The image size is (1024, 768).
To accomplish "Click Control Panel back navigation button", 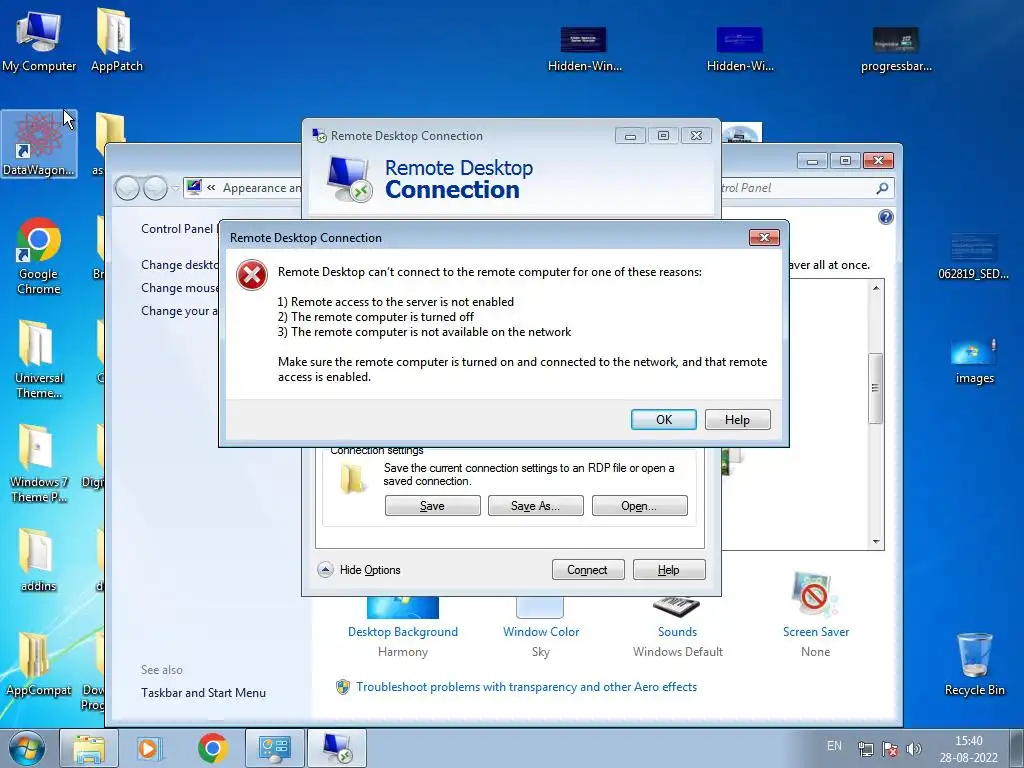I will (x=127, y=189).
